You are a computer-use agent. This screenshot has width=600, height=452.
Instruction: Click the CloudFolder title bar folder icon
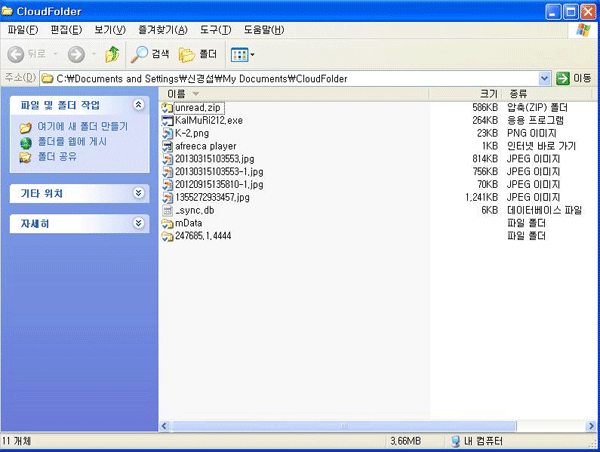pyautogui.click(x=7, y=11)
